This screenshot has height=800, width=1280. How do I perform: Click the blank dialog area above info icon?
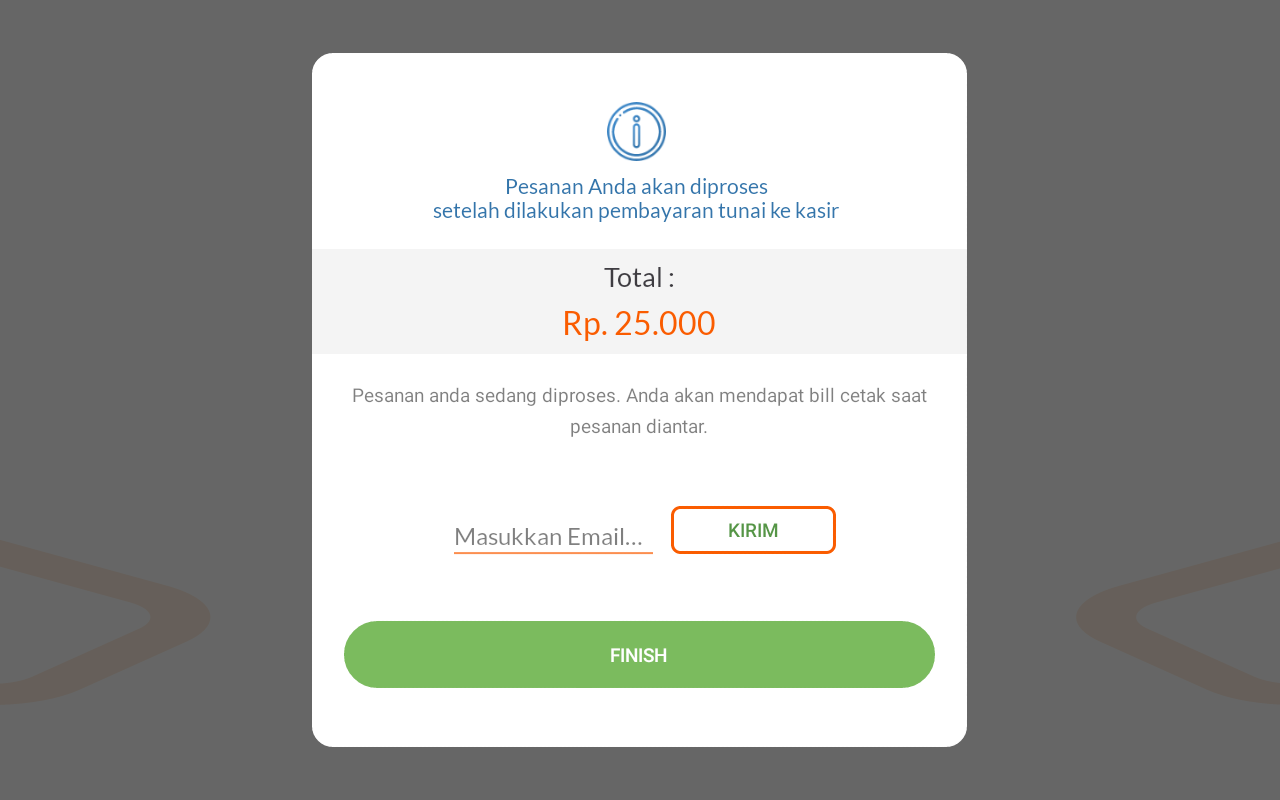point(639,77)
